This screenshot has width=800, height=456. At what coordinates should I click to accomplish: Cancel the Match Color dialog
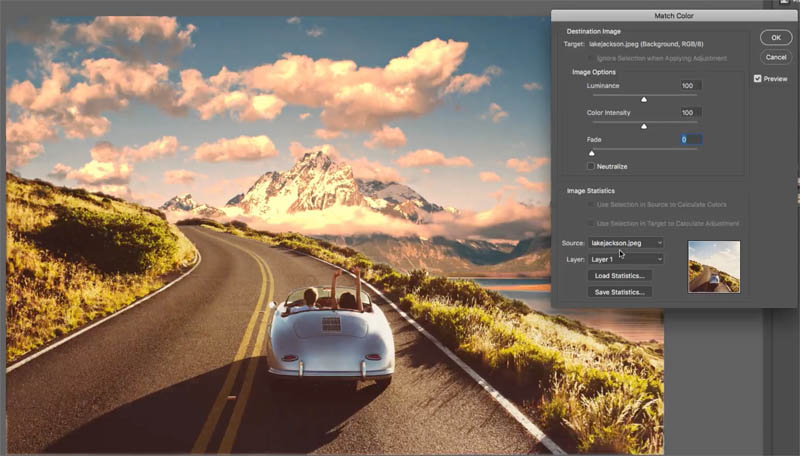click(x=776, y=57)
